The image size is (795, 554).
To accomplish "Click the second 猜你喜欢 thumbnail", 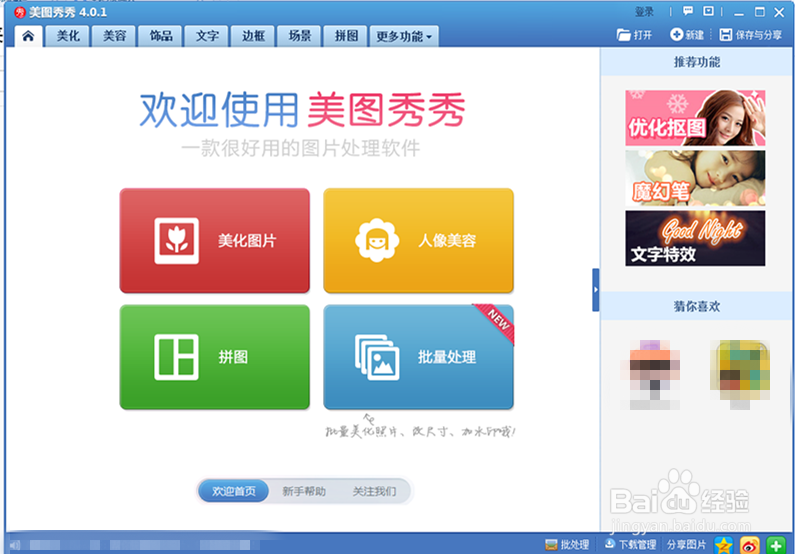I will tap(740, 375).
